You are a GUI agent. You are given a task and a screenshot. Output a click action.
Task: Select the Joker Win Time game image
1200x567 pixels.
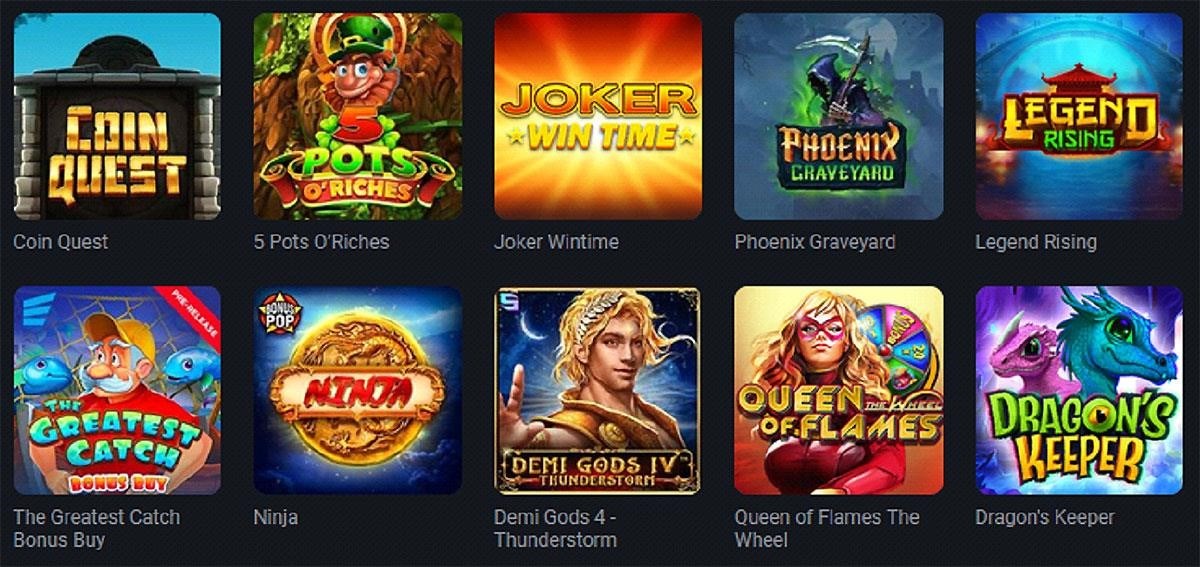coord(598,116)
